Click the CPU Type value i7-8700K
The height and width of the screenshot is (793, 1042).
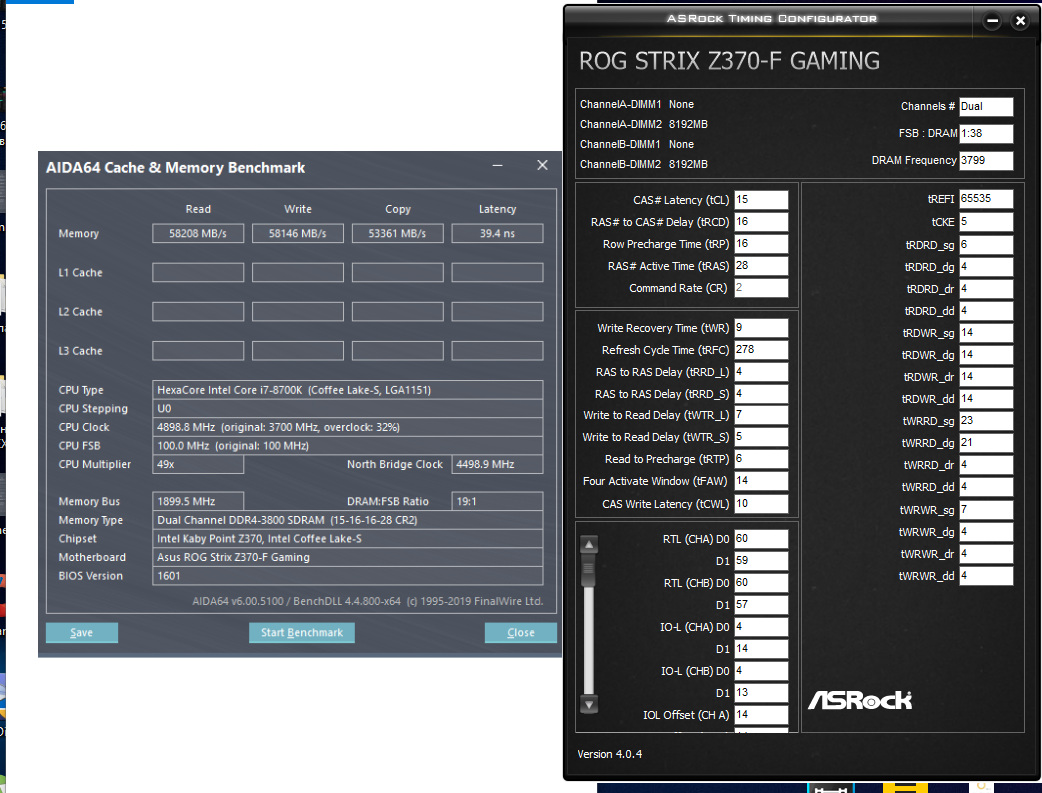(x=348, y=390)
